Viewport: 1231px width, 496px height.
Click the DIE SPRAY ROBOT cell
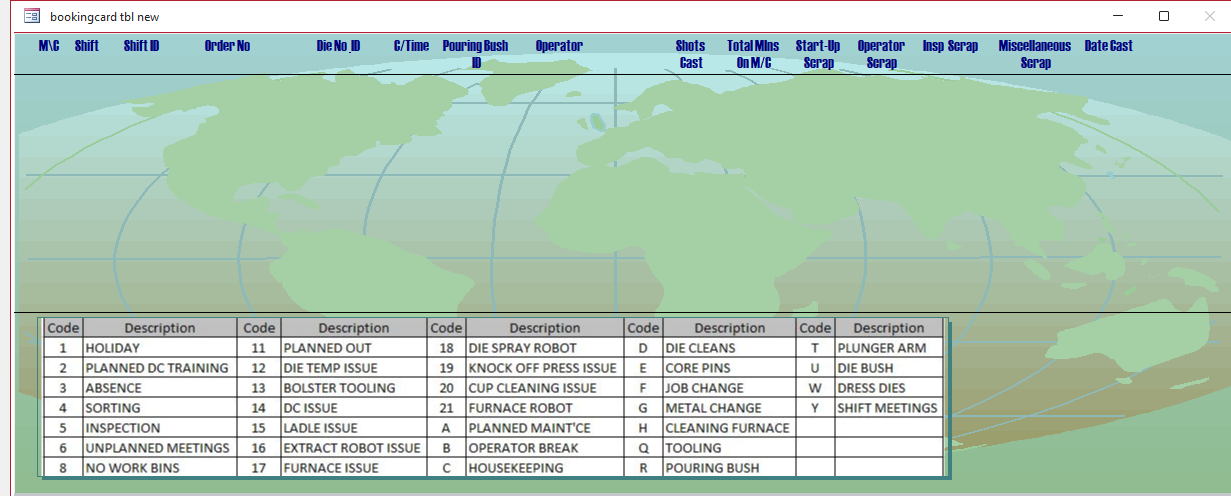[545, 348]
